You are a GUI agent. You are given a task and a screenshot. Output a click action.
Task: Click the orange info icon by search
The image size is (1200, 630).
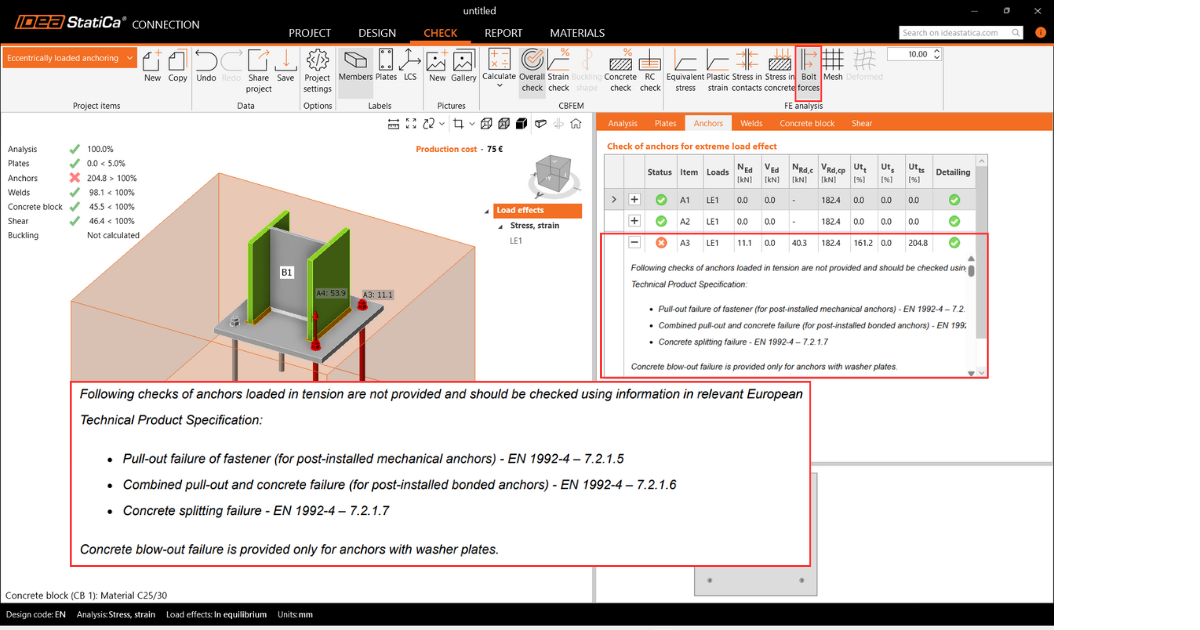point(1041,33)
